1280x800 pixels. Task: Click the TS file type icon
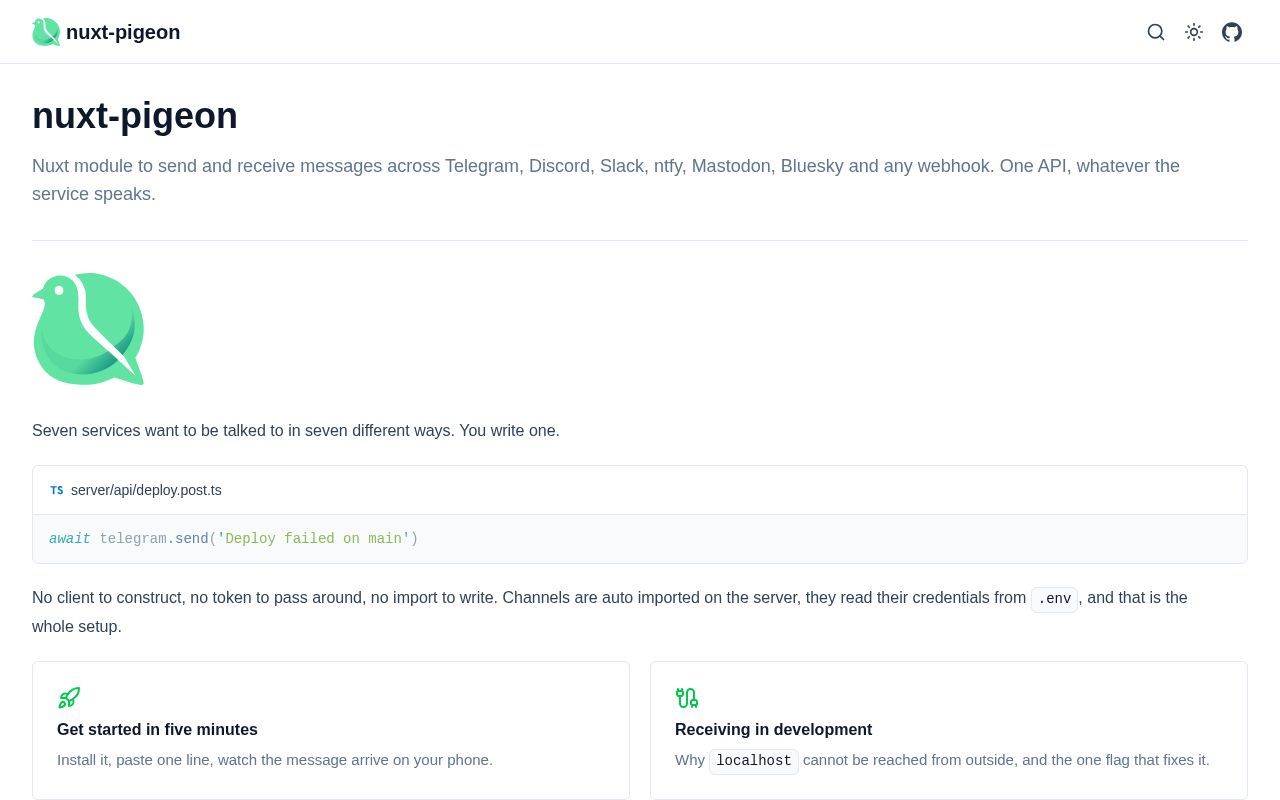pos(57,490)
